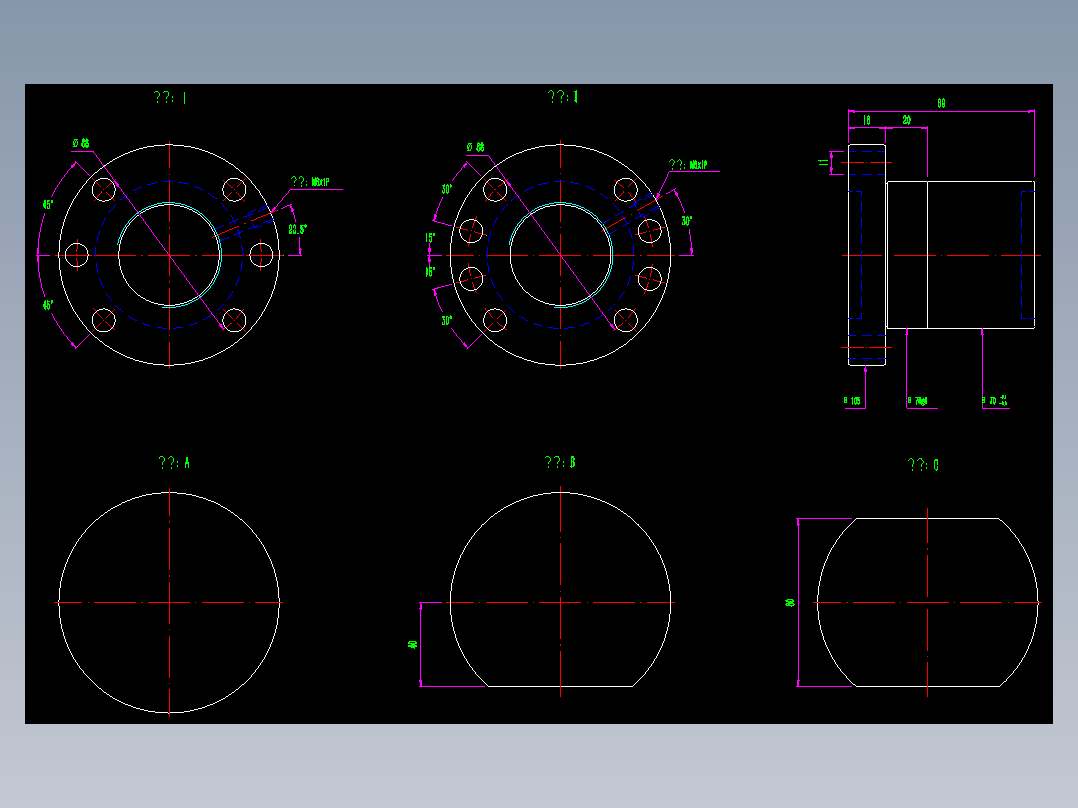Select the "??: A" view label
Viewport: 1078px width, 808px height.
coord(174,463)
